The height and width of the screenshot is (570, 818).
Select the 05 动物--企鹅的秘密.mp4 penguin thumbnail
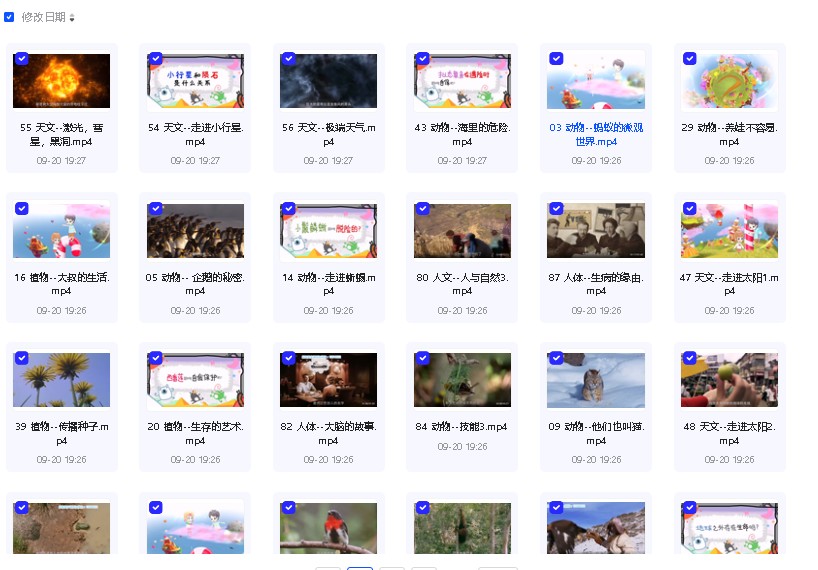(x=195, y=231)
